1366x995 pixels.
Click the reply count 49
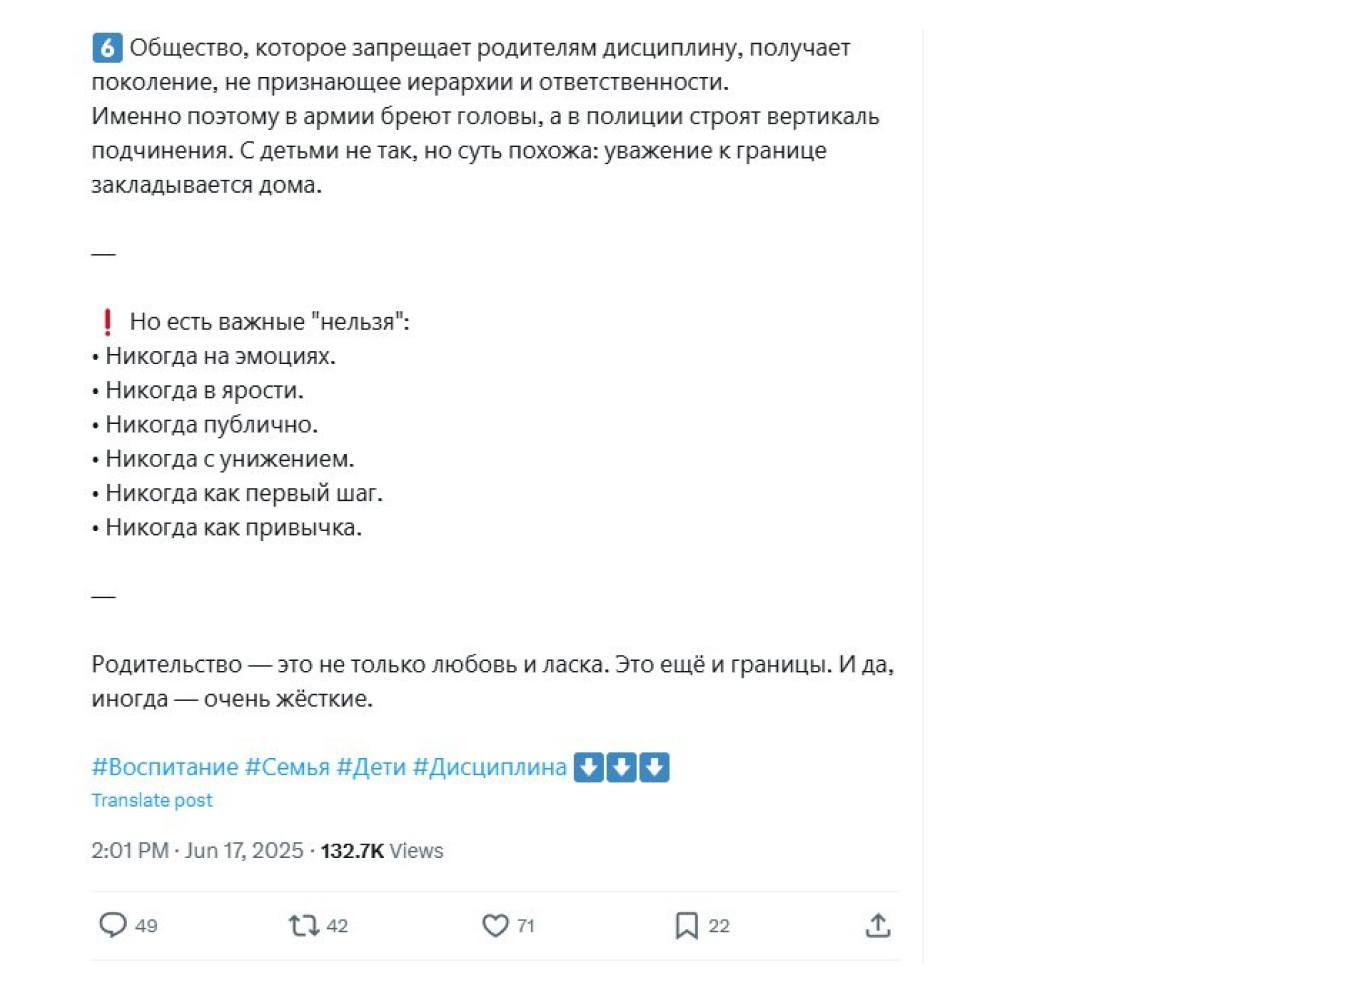[x=146, y=926]
